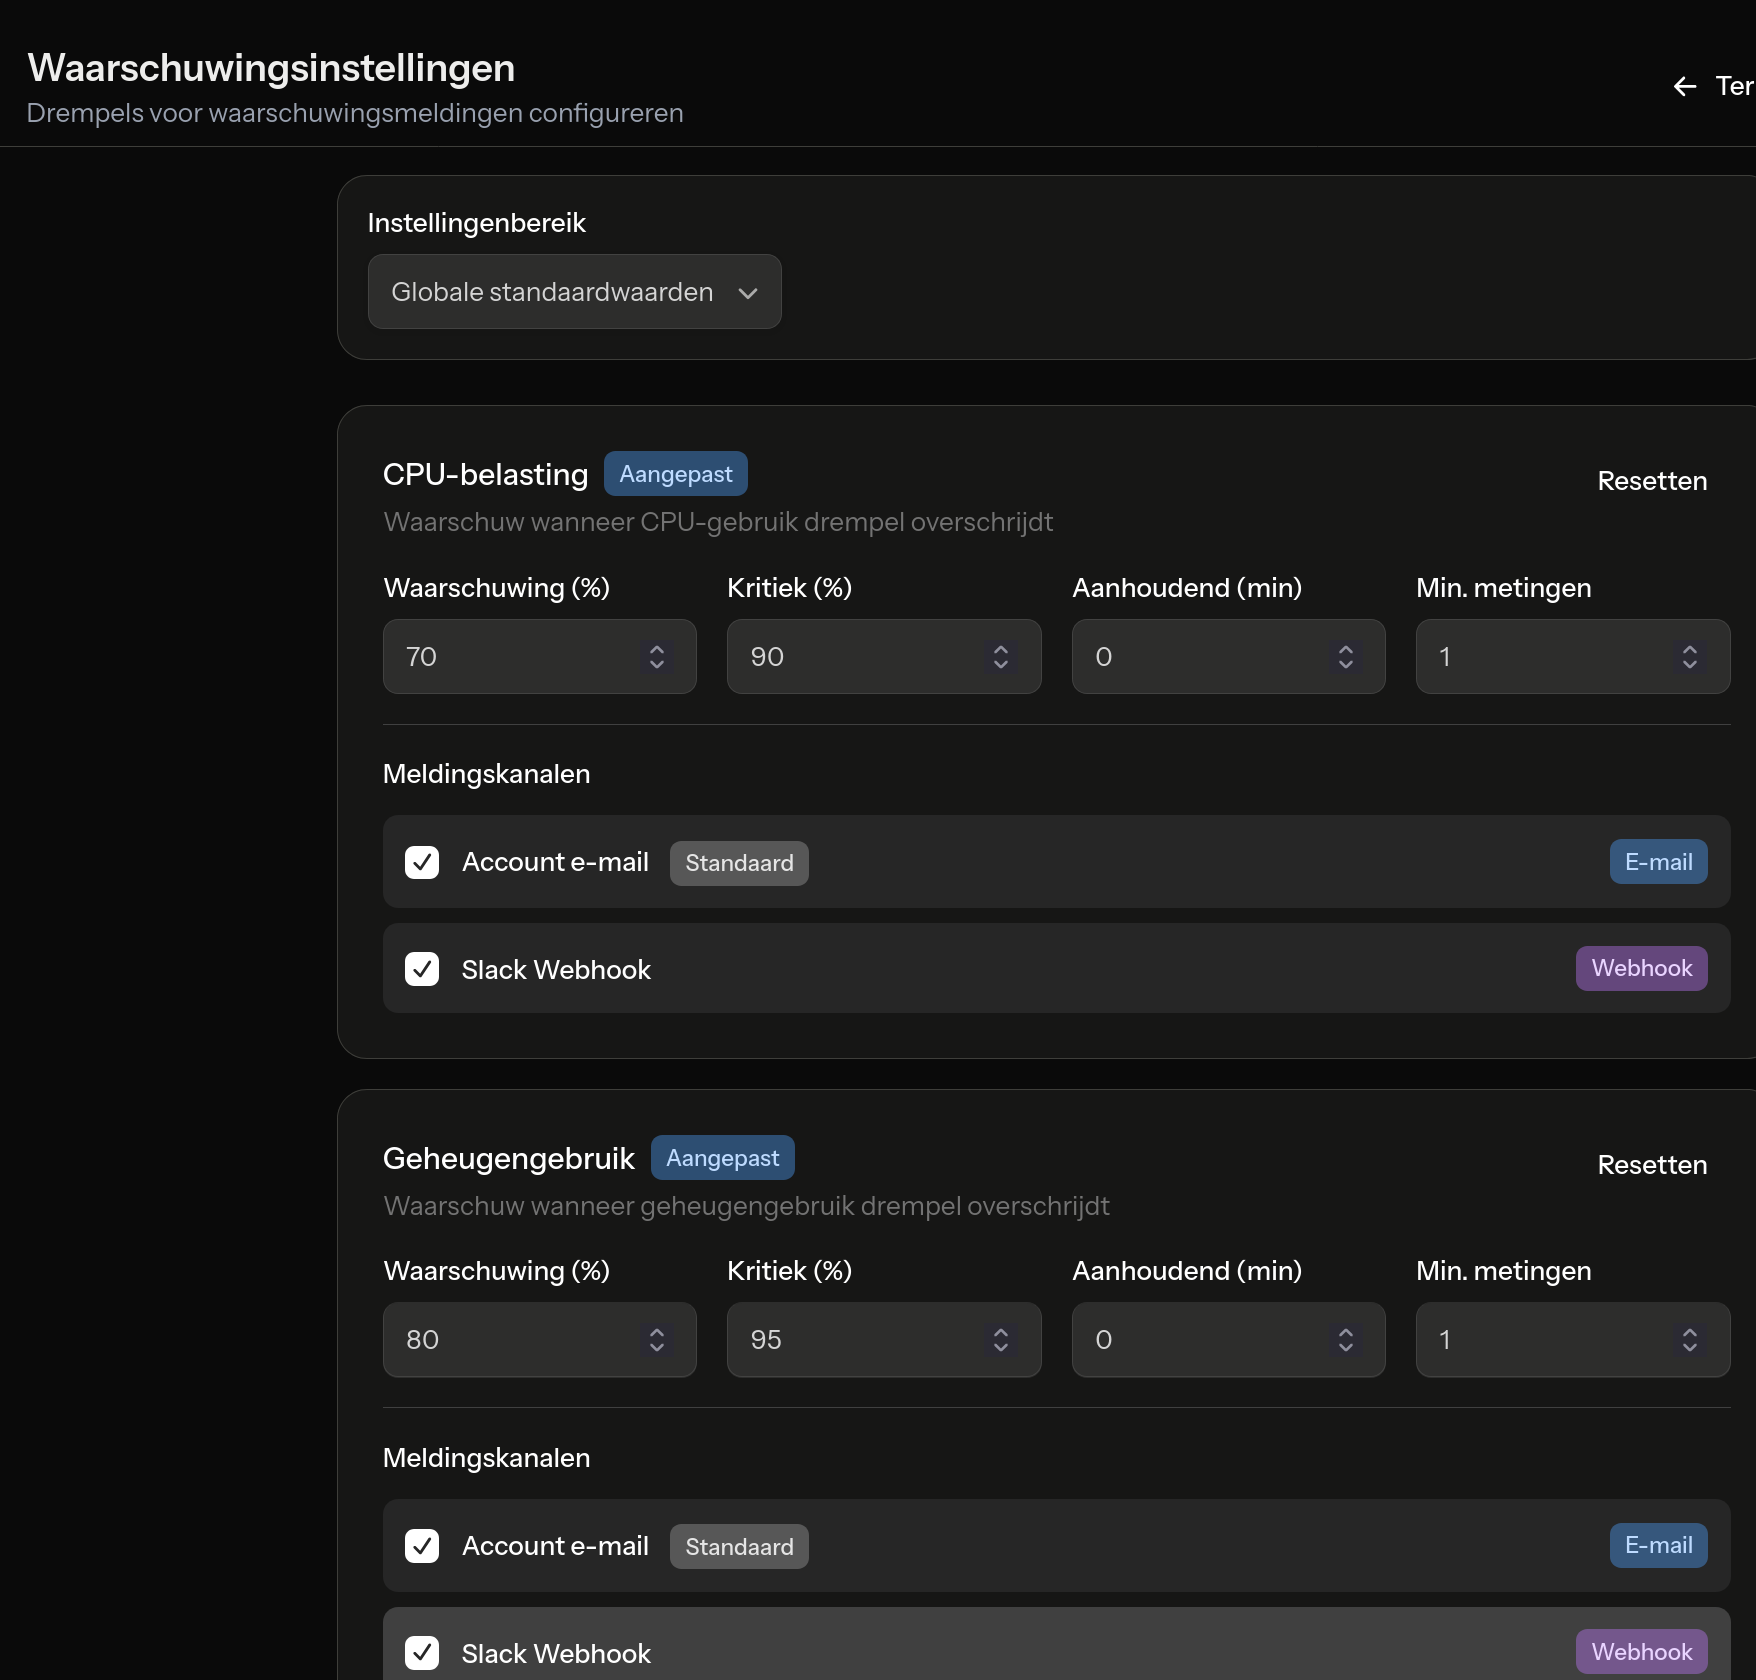This screenshot has height=1680, width=1756.
Task: Toggle Slack Webhook checkbox for Geheugengebruik
Action: click(x=422, y=1653)
